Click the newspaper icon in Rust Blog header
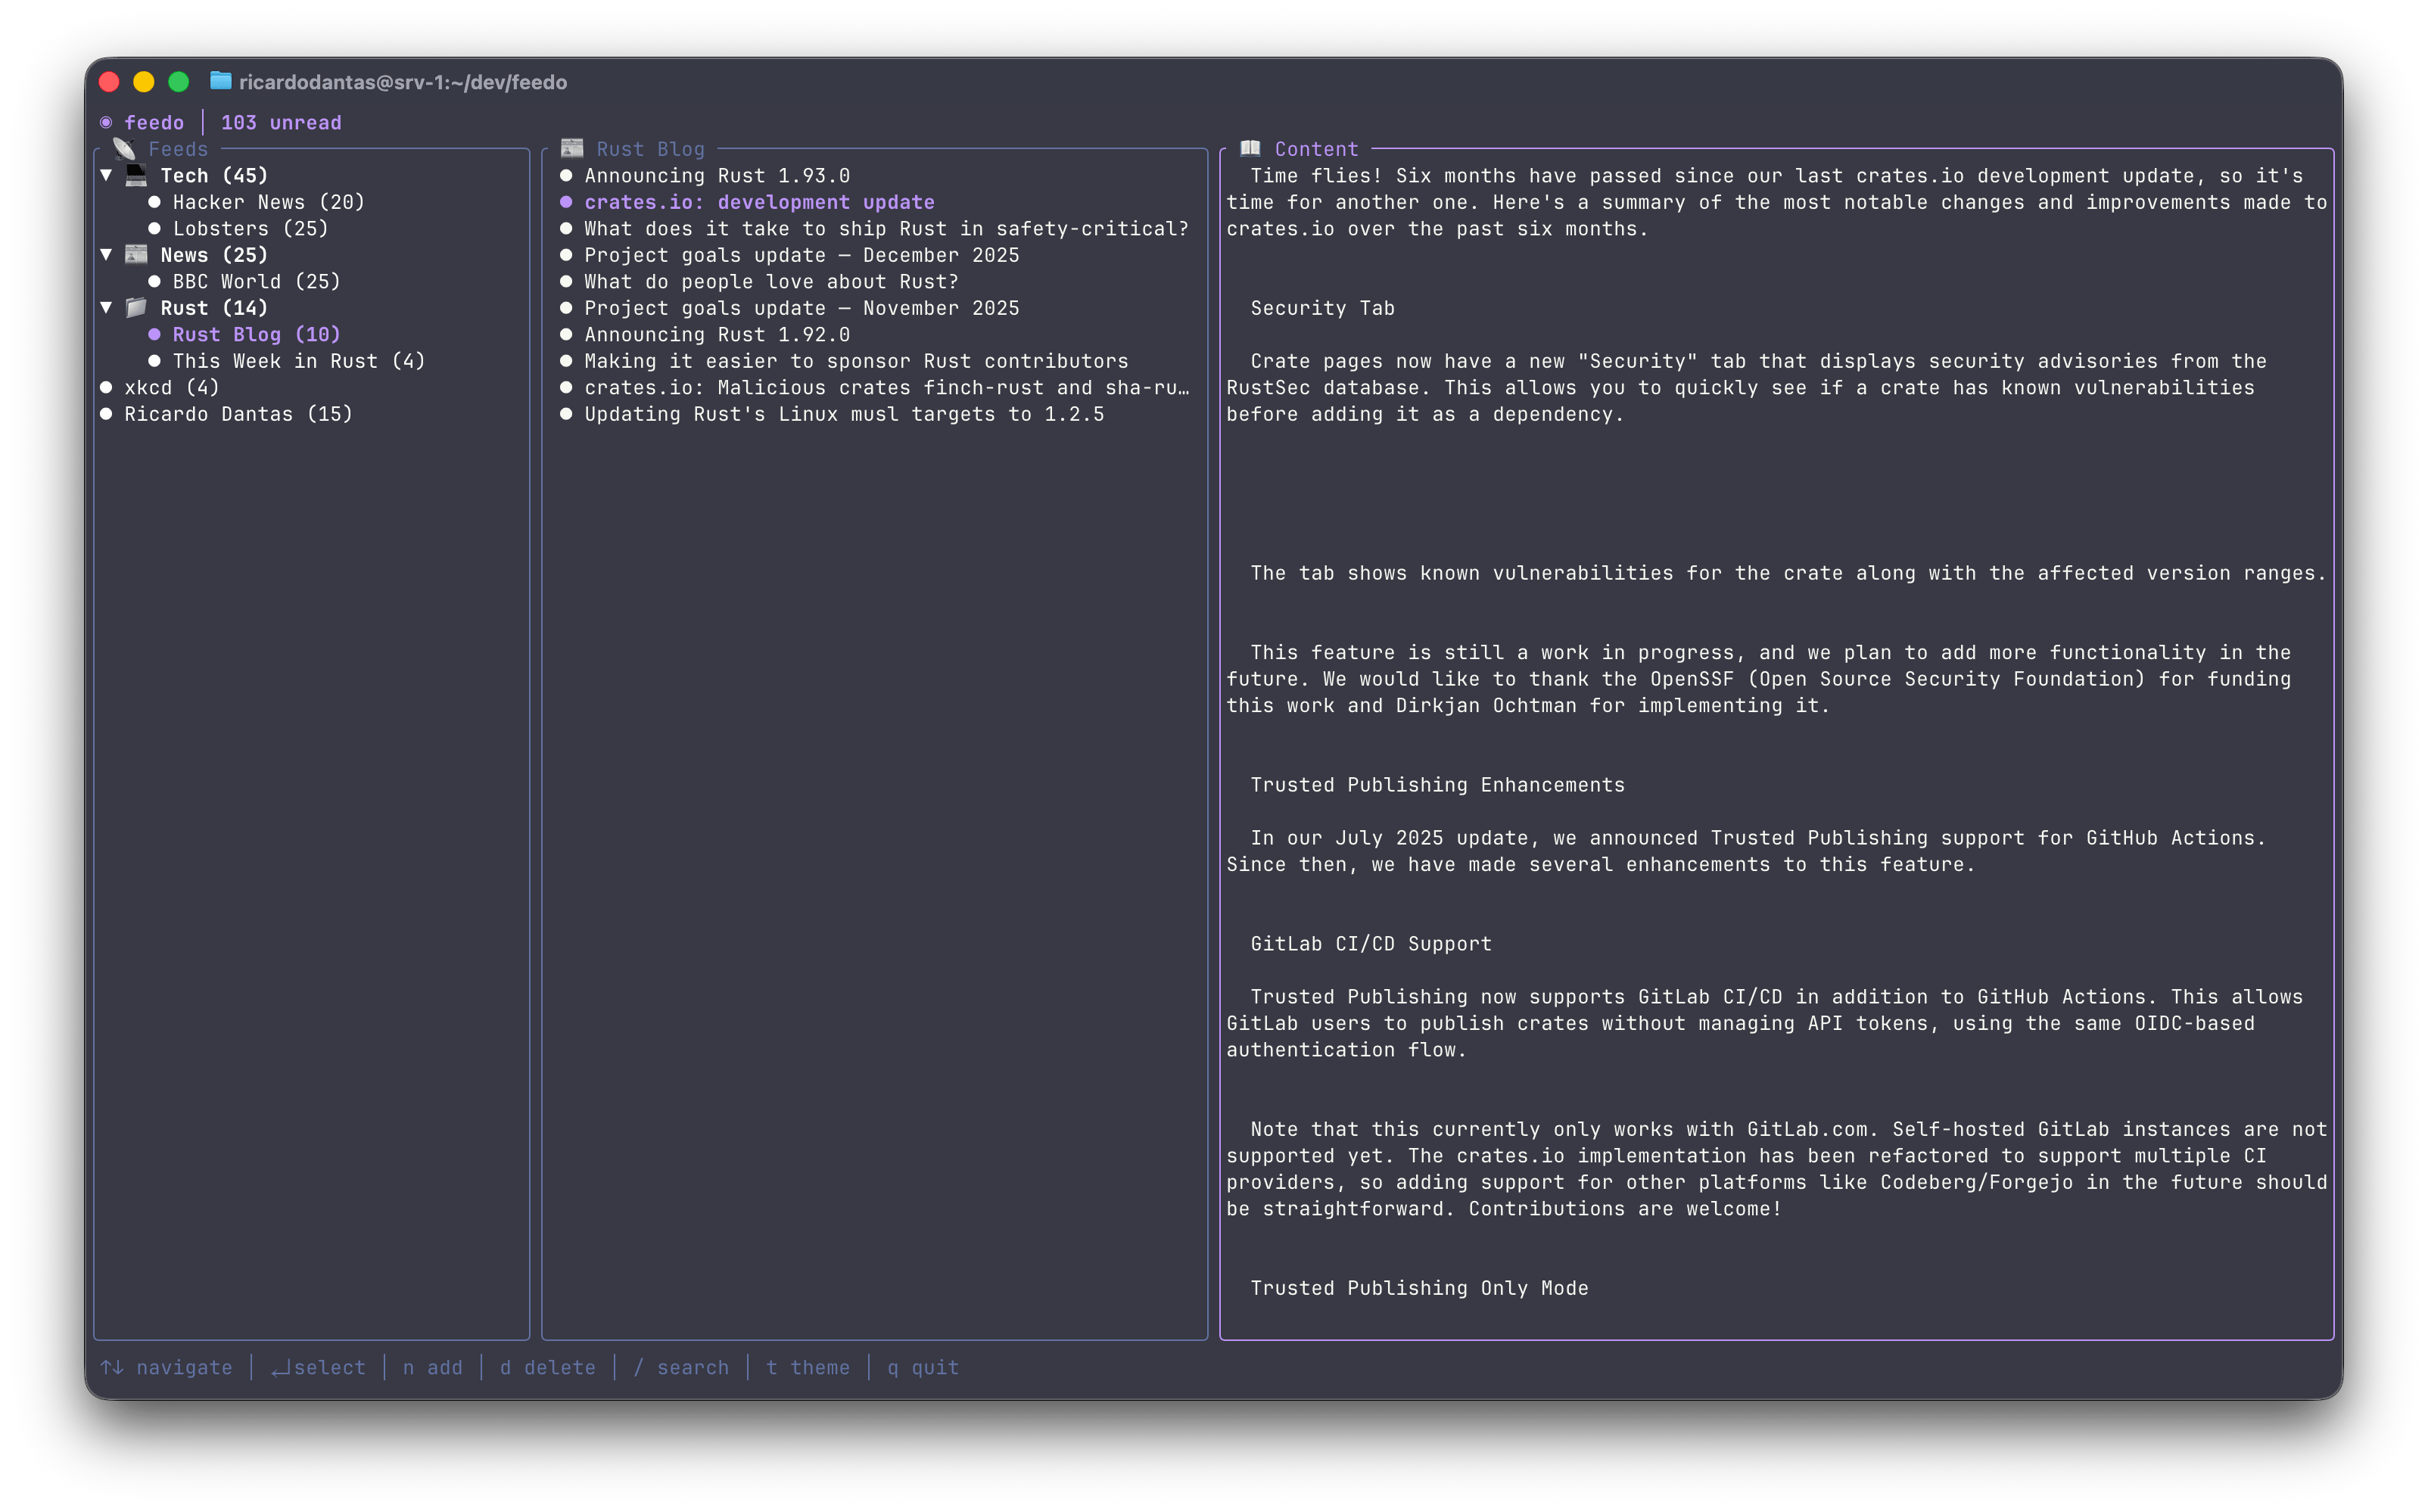This screenshot has width=2428, height=1512. 572,149
